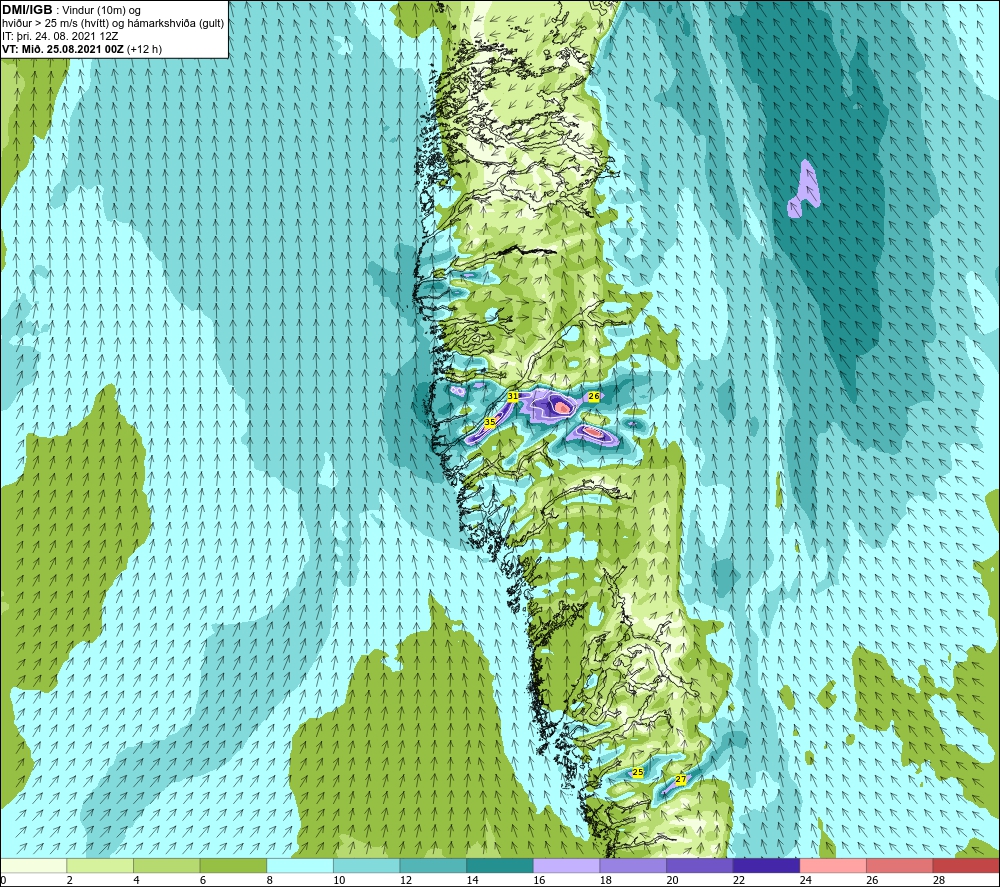Click the pink wind maximum core beside label 31
This screenshot has height=887, width=1000.
[x=561, y=407]
